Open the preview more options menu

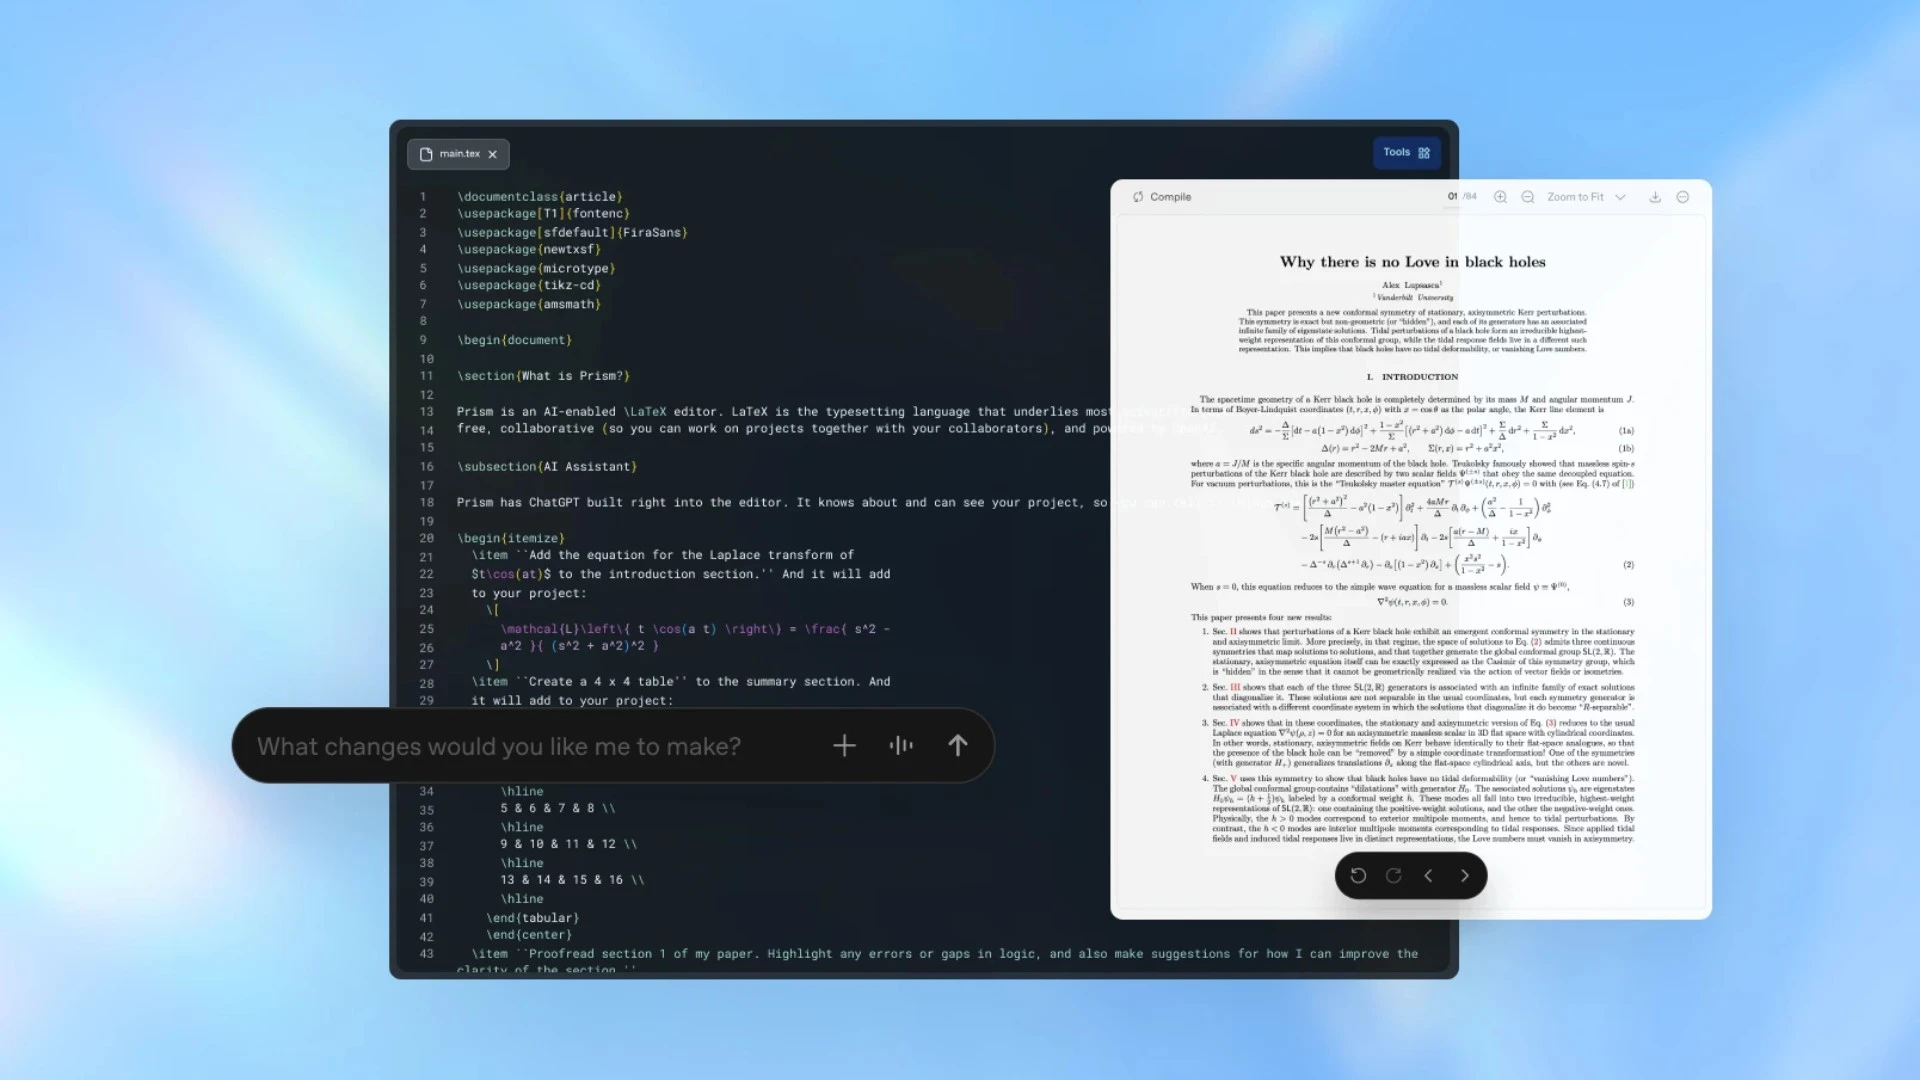[1683, 197]
